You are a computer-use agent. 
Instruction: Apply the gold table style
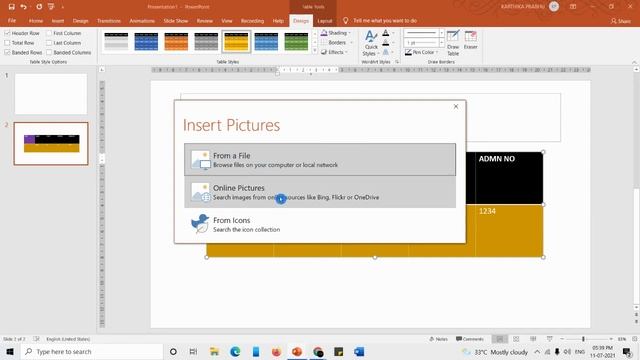[236, 42]
